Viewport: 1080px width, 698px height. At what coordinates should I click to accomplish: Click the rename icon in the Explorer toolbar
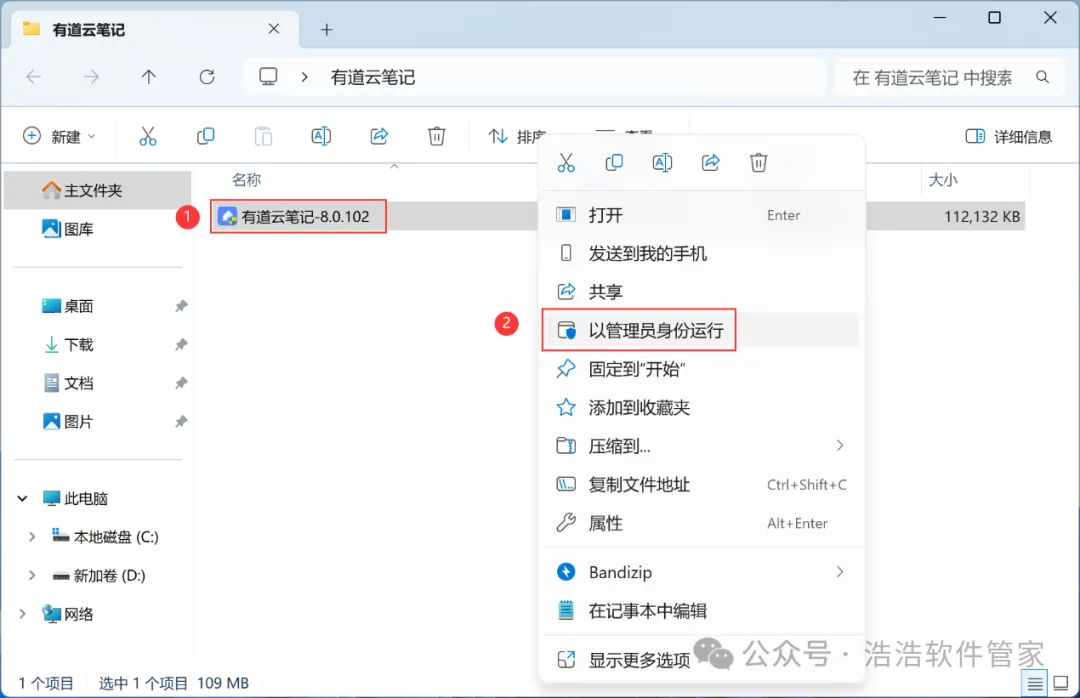tap(321, 136)
